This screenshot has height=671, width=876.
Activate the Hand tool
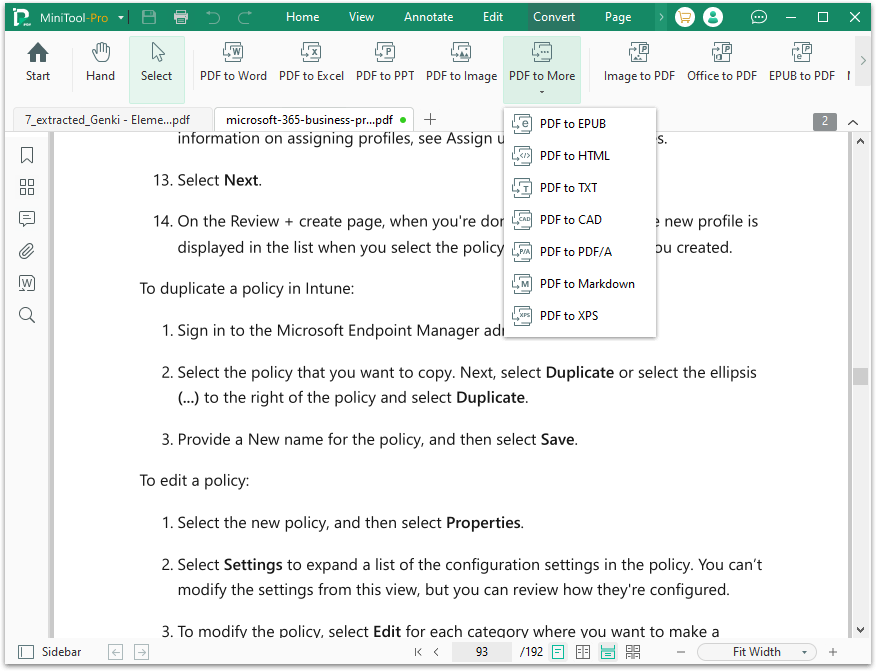[101, 62]
